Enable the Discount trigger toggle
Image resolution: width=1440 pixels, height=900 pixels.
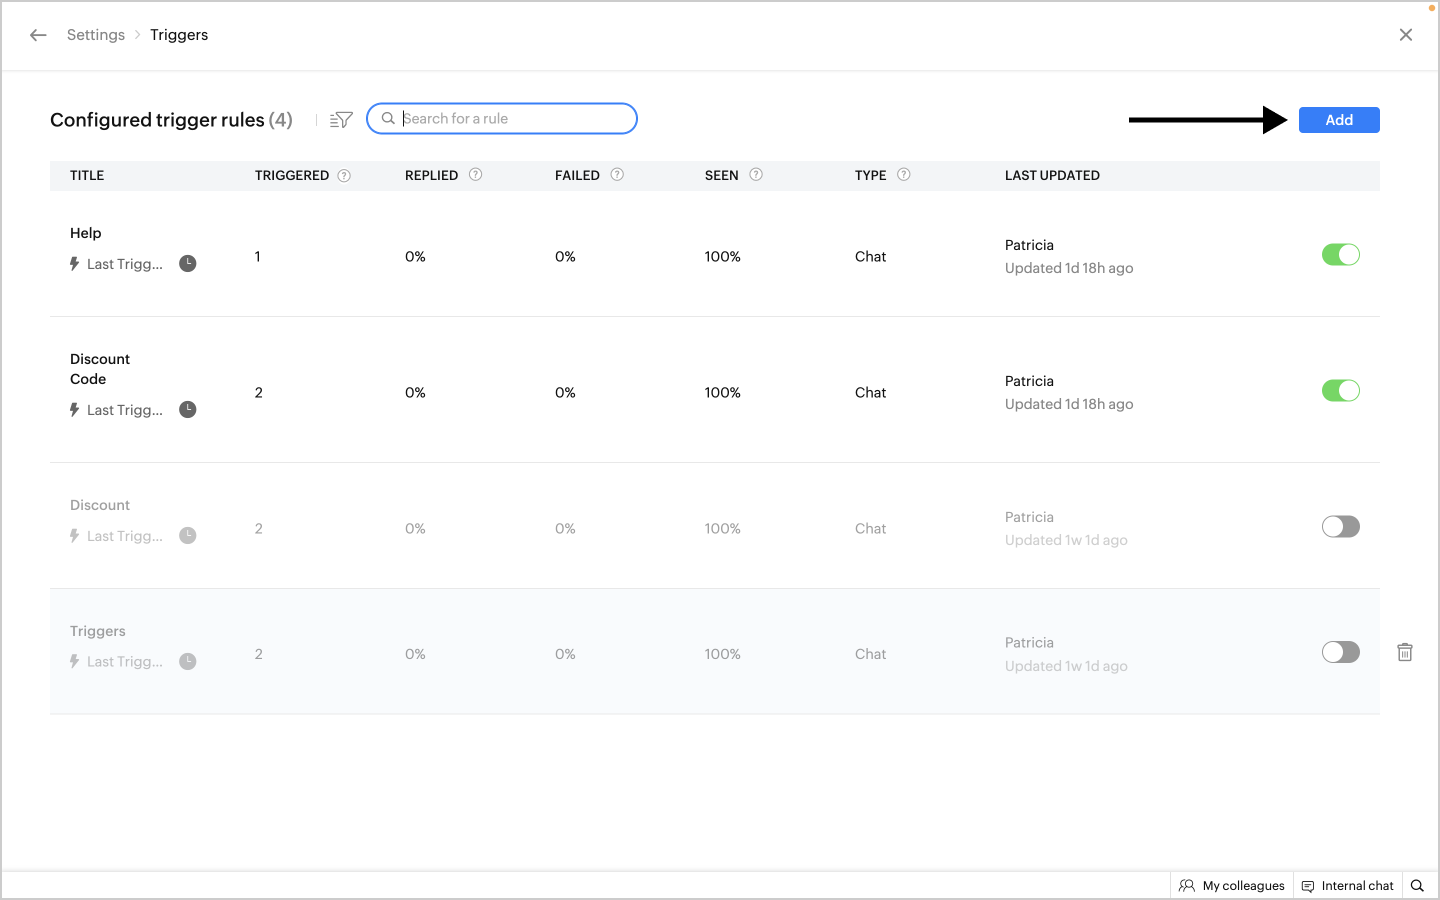coord(1341,527)
